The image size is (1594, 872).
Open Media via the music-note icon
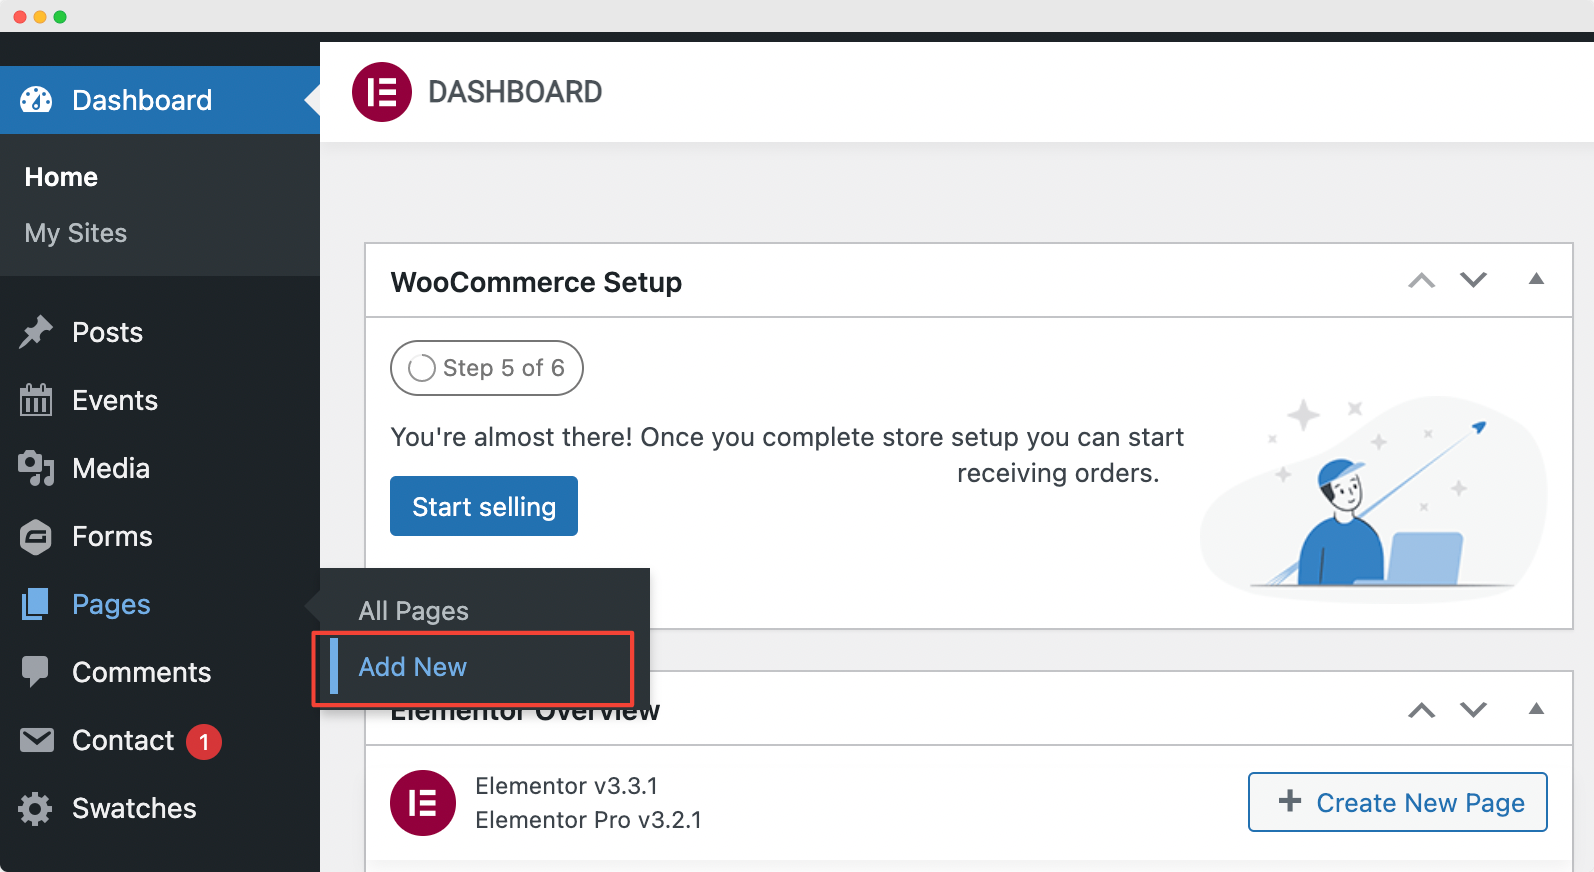(x=36, y=468)
